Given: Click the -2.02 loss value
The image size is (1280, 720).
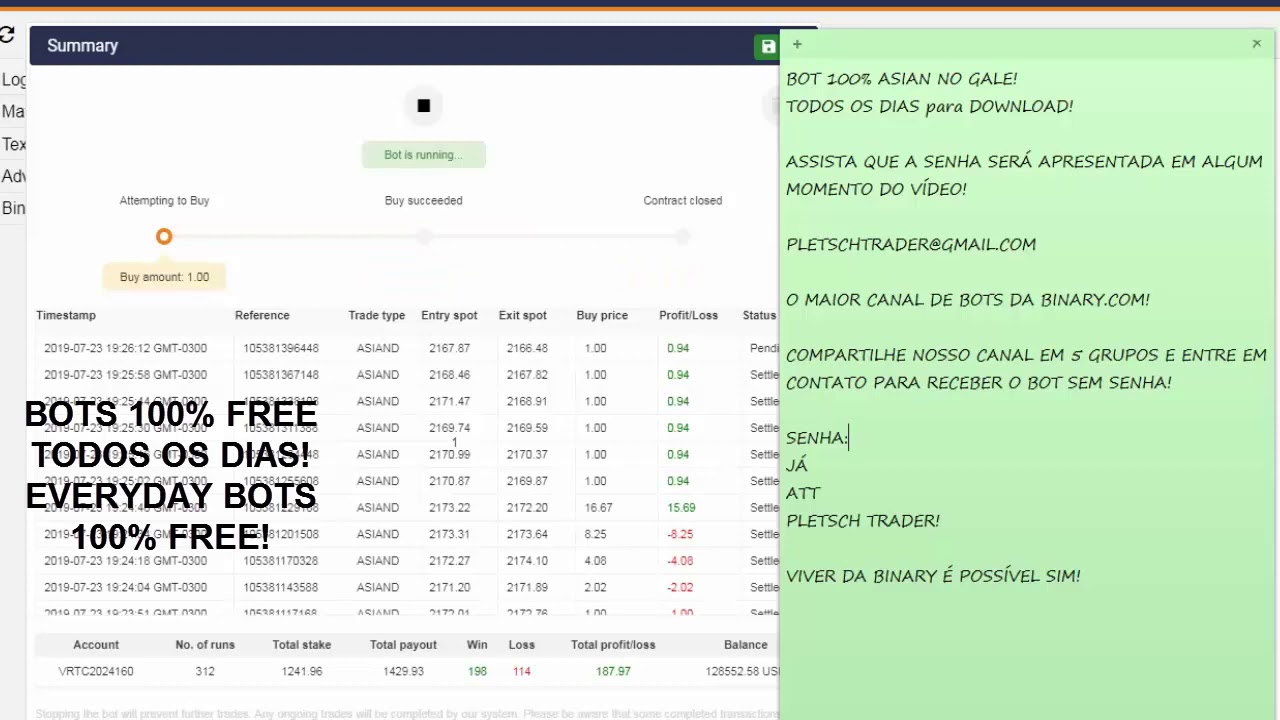Looking at the screenshot, I should [680, 587].
